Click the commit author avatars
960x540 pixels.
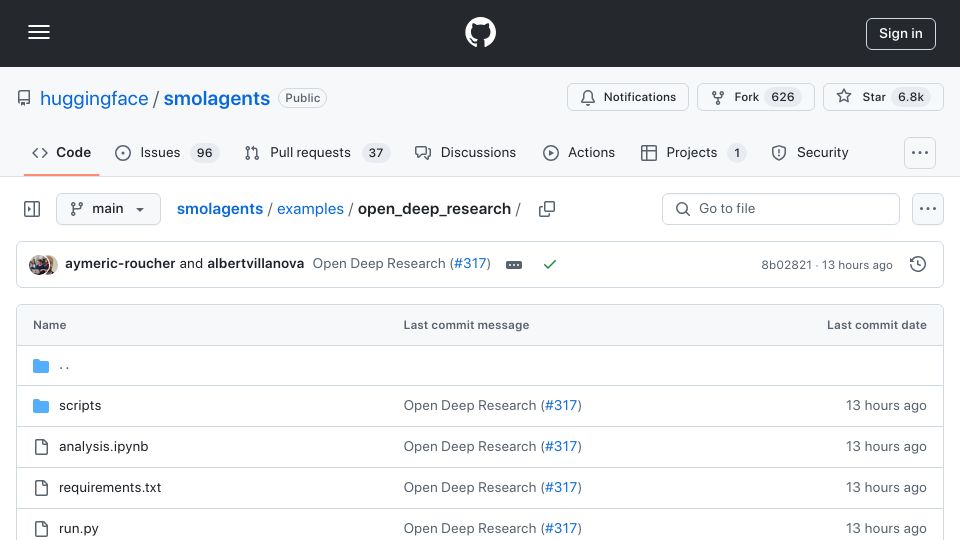(43, 264)
